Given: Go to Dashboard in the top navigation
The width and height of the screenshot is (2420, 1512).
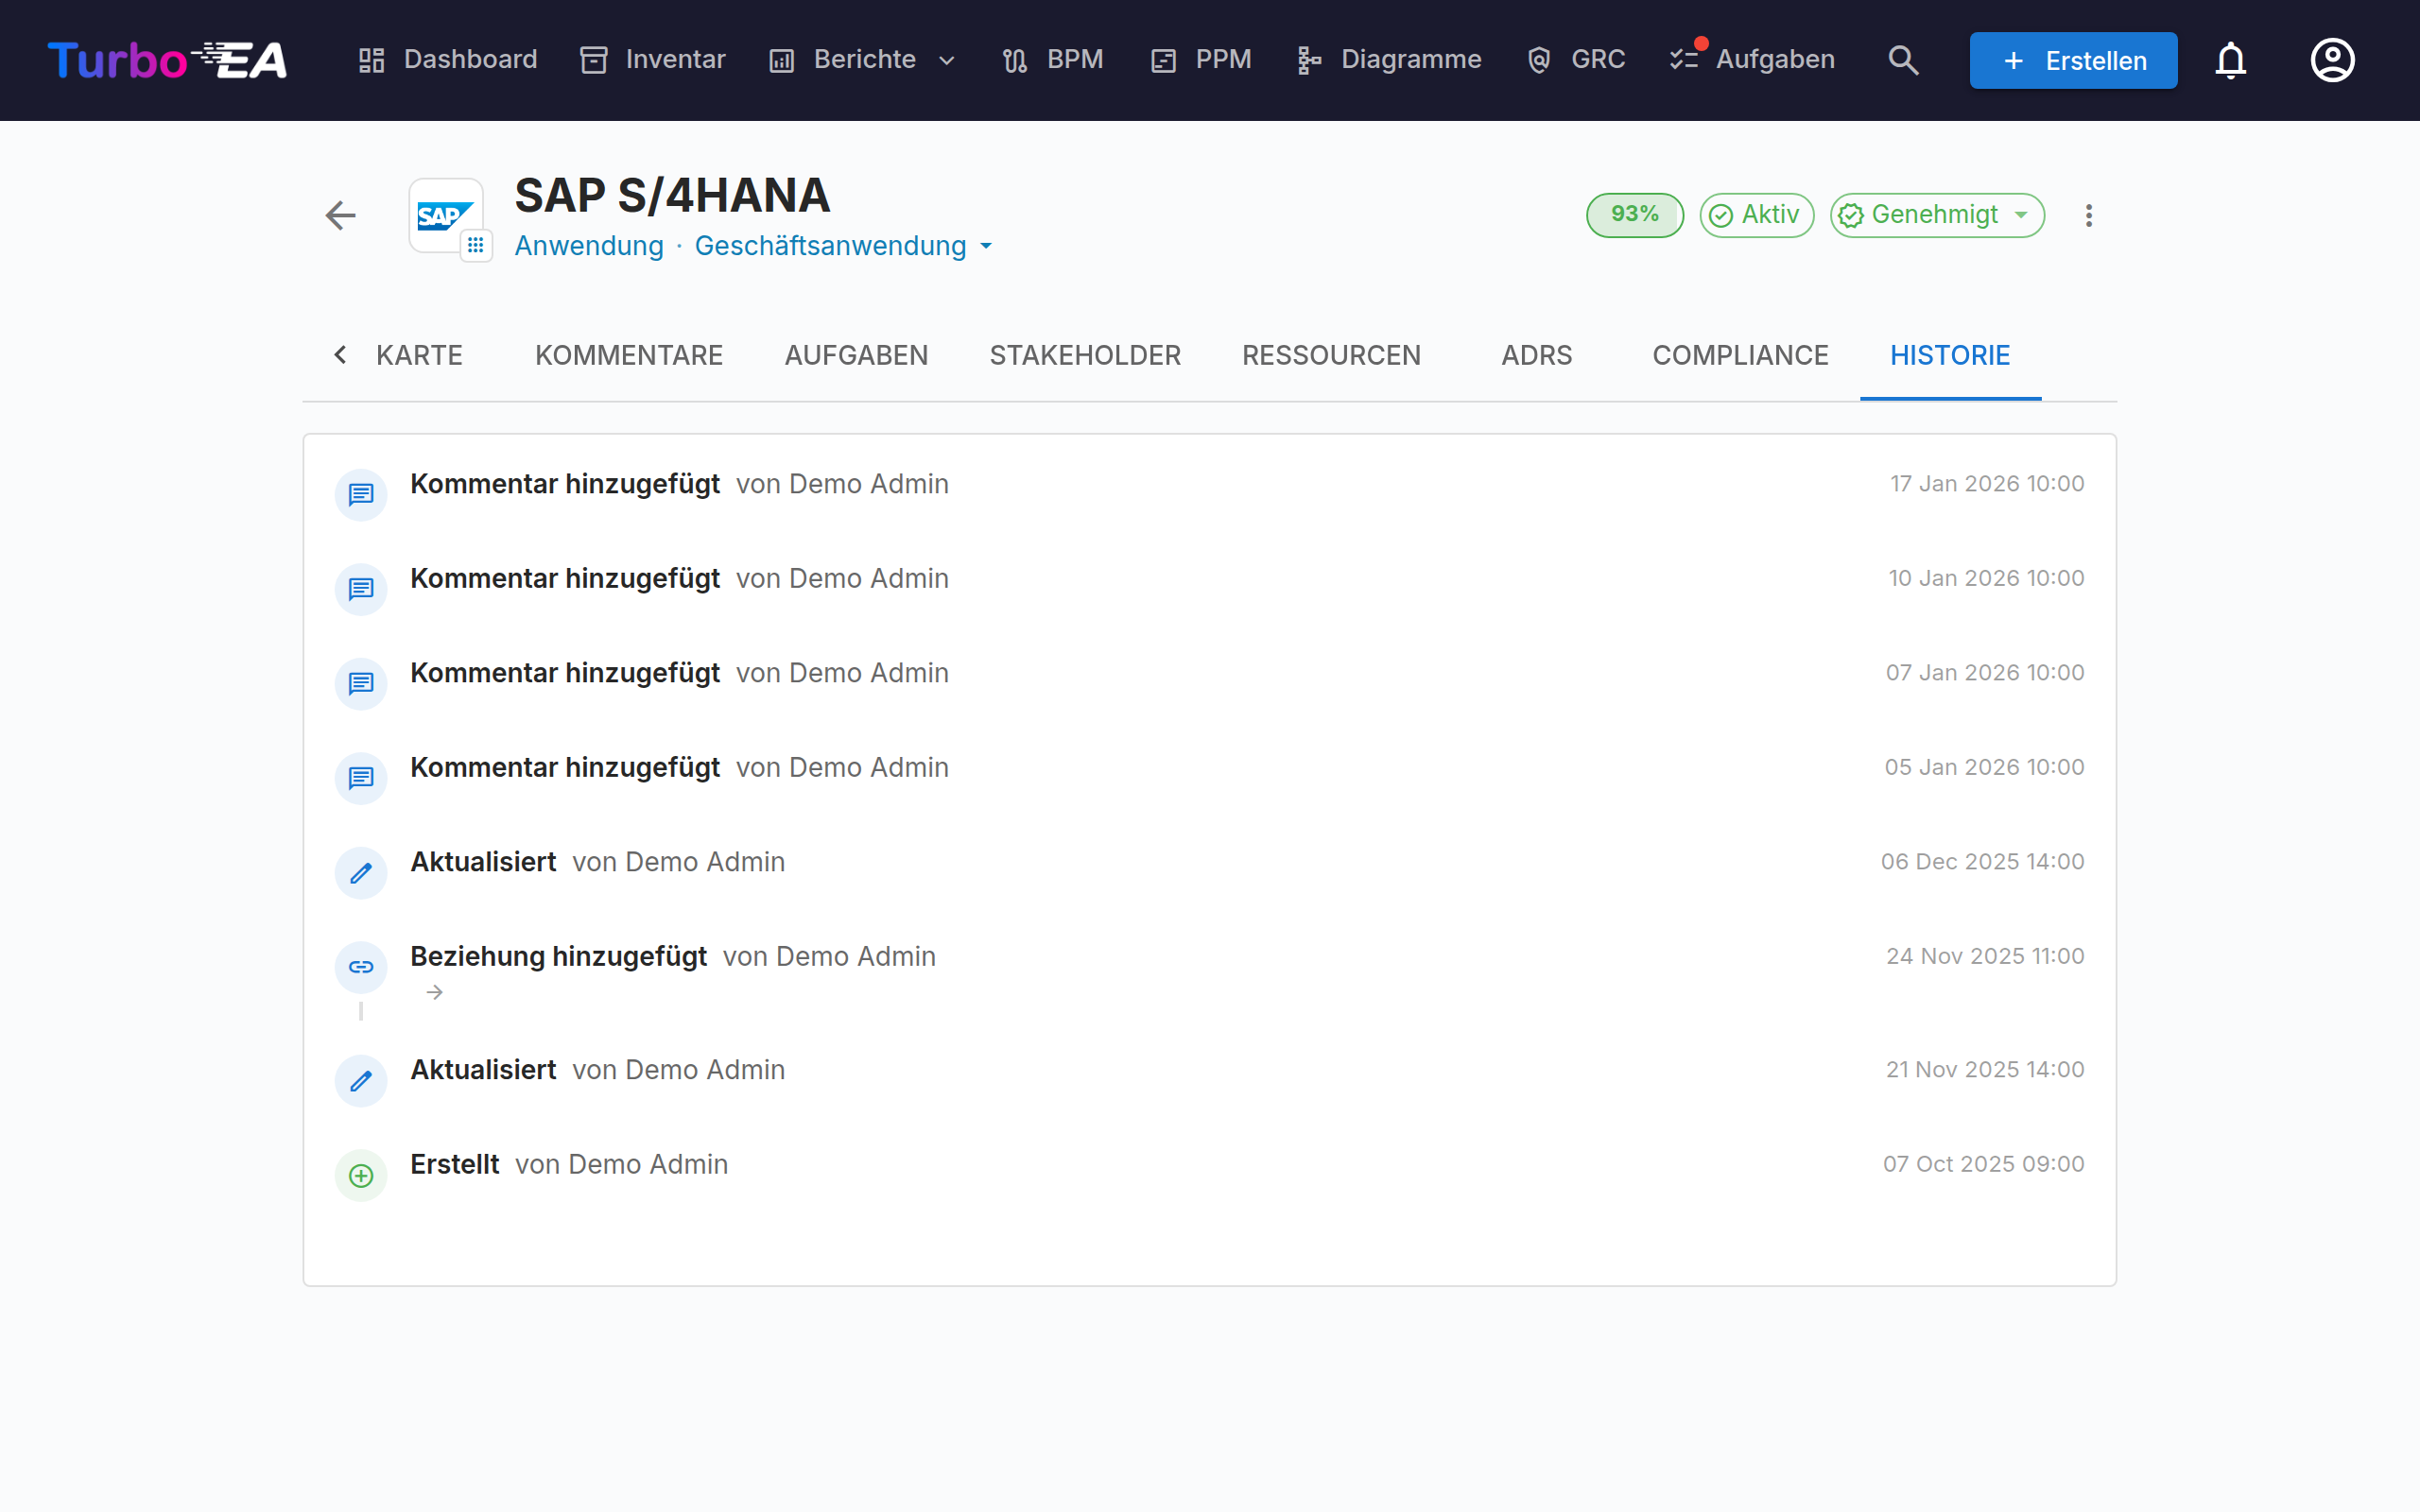Looking at the screenshot, I should tap(448, 60).
